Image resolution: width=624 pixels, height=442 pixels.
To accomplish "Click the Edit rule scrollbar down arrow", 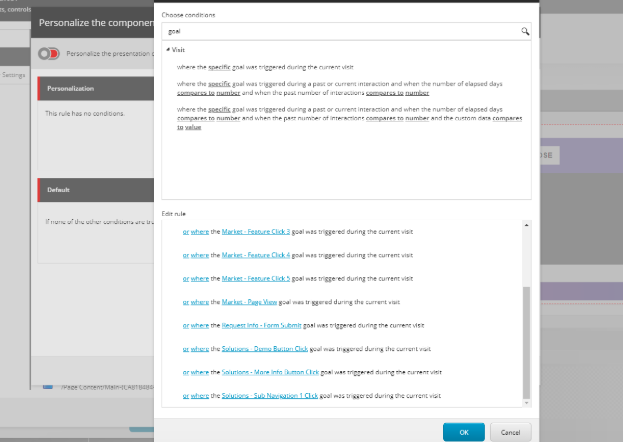I will tap(526, 403).
